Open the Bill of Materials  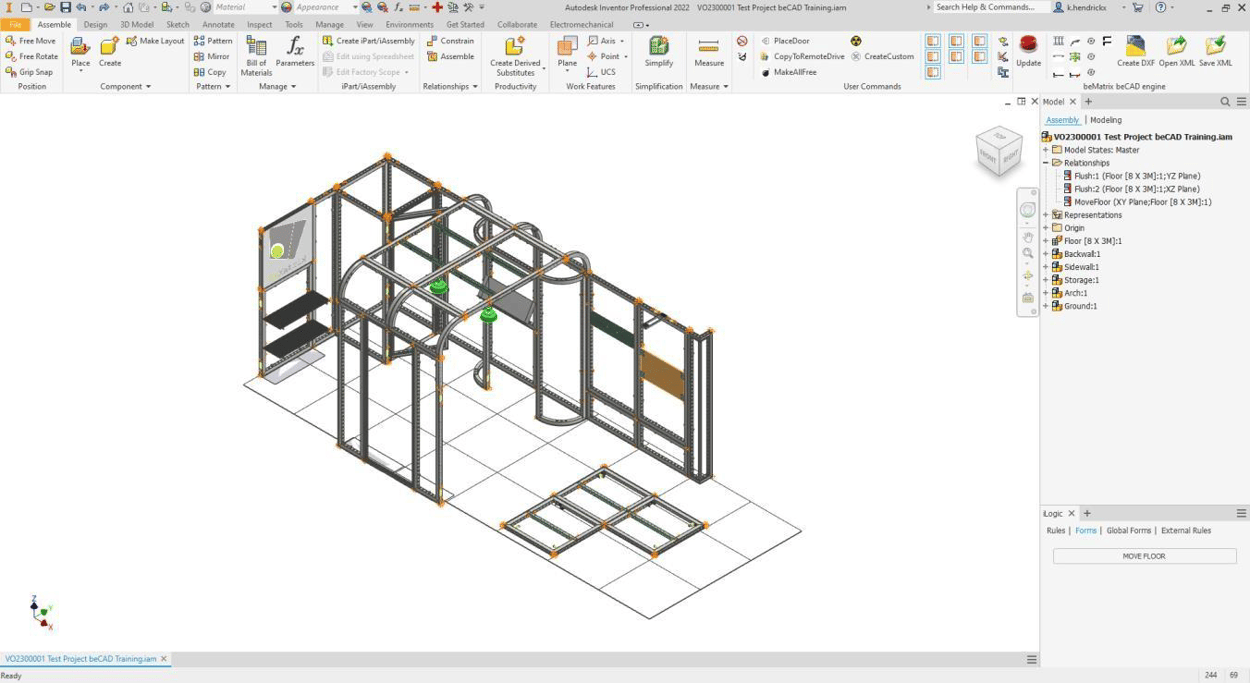256,56
